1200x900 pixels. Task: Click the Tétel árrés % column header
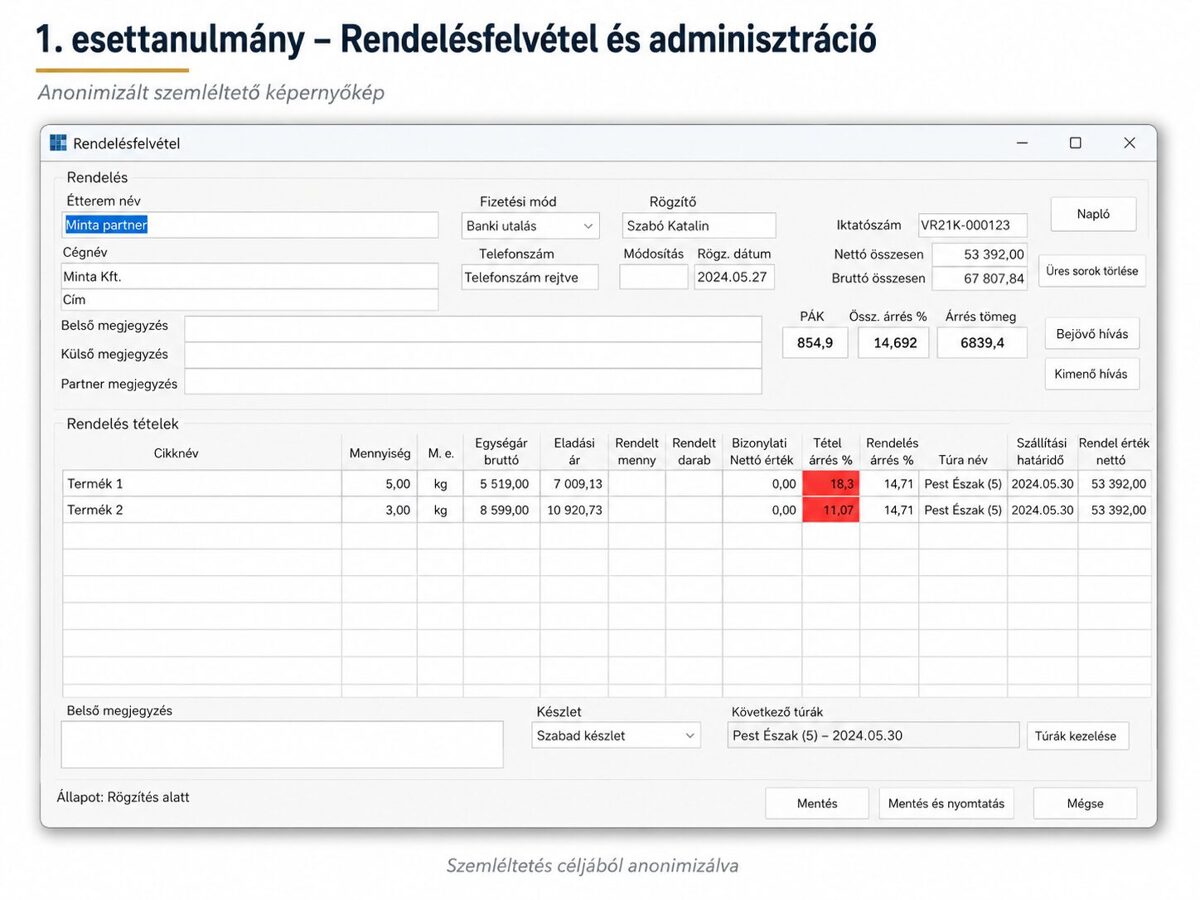pyautogui.click(x=830, y=452)
